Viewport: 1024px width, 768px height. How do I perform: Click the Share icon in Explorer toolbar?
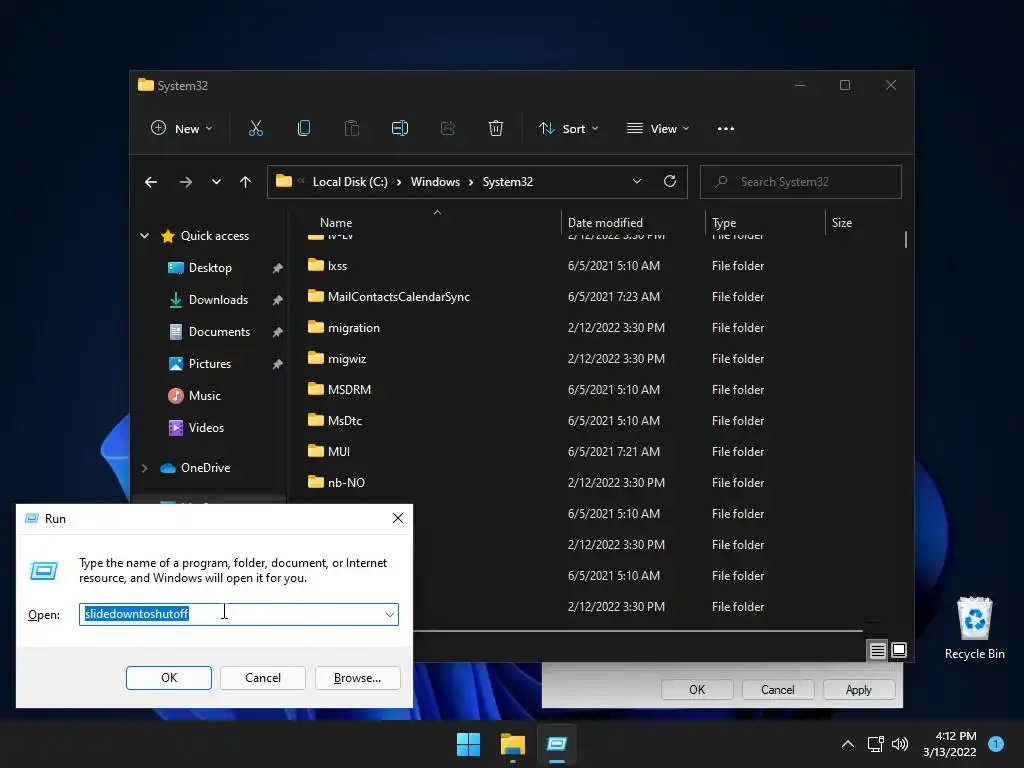coord(448,129)
